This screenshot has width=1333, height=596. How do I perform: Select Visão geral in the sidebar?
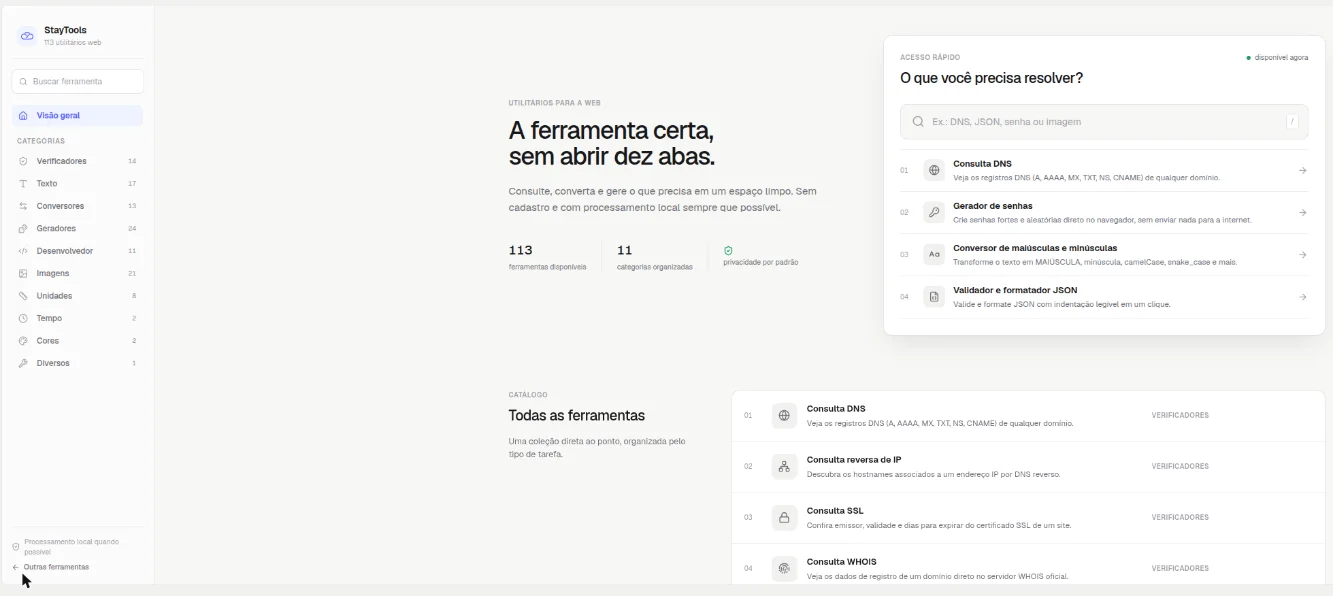(x=77, y=116)
